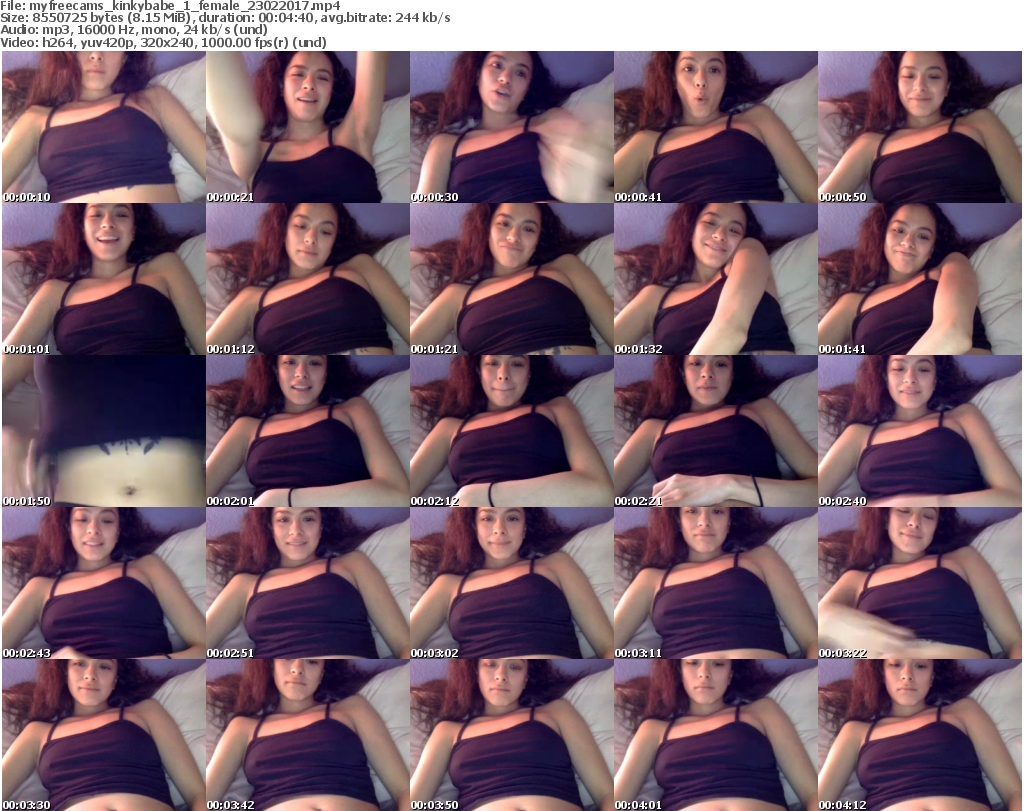This screenshot has width=1024, height=811.
Task: Open the thumbnail marked 00:01:12
Action: [308, 279]
